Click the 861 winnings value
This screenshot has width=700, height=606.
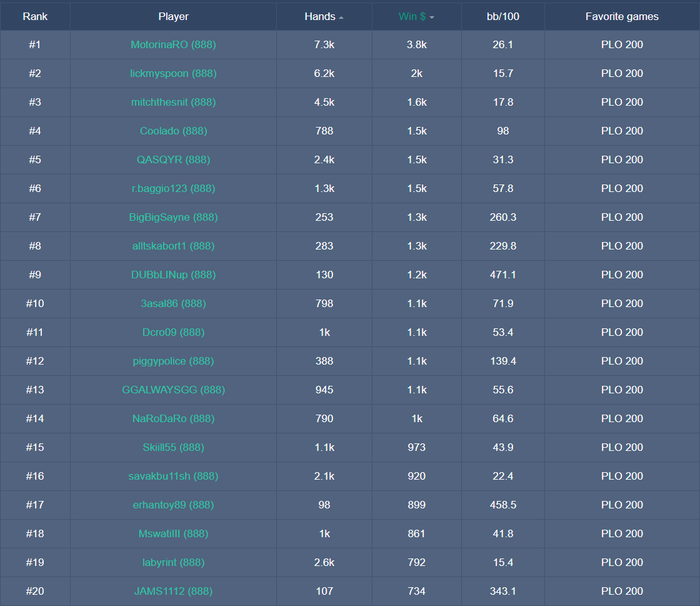tap(417, 534)
